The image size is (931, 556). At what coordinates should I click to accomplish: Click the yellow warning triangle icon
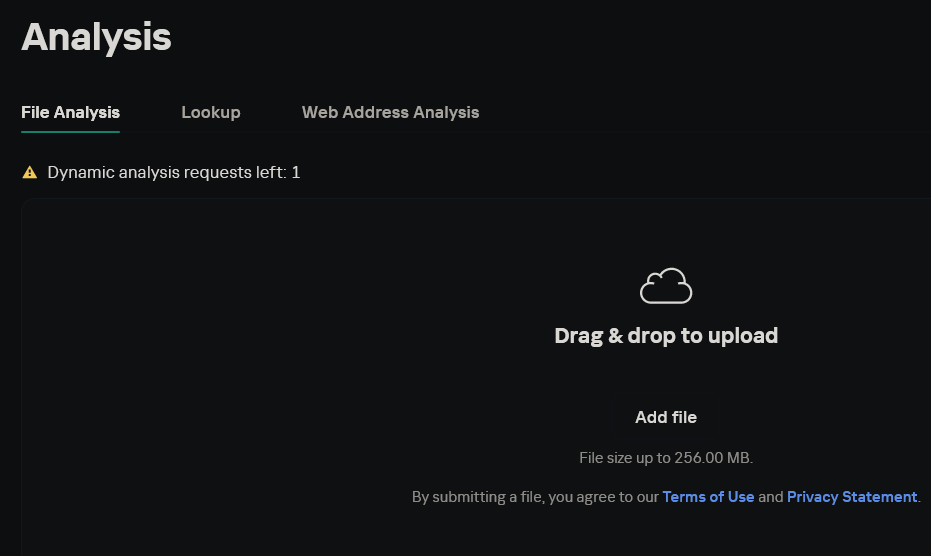30,173
